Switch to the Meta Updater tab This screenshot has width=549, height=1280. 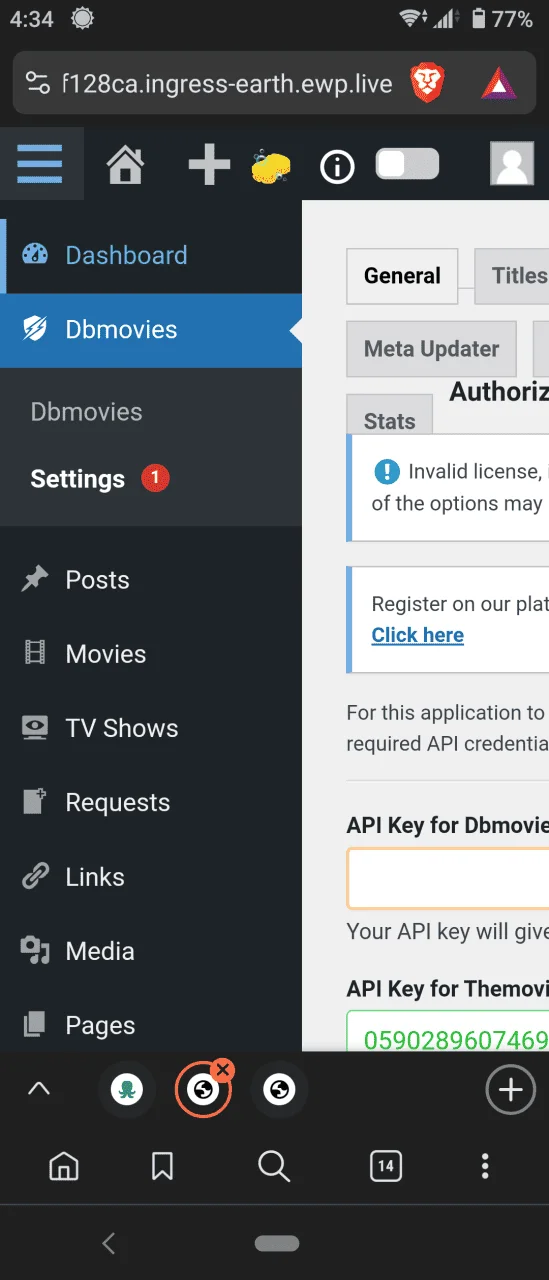pyautogui.click(x=431, y=349)
